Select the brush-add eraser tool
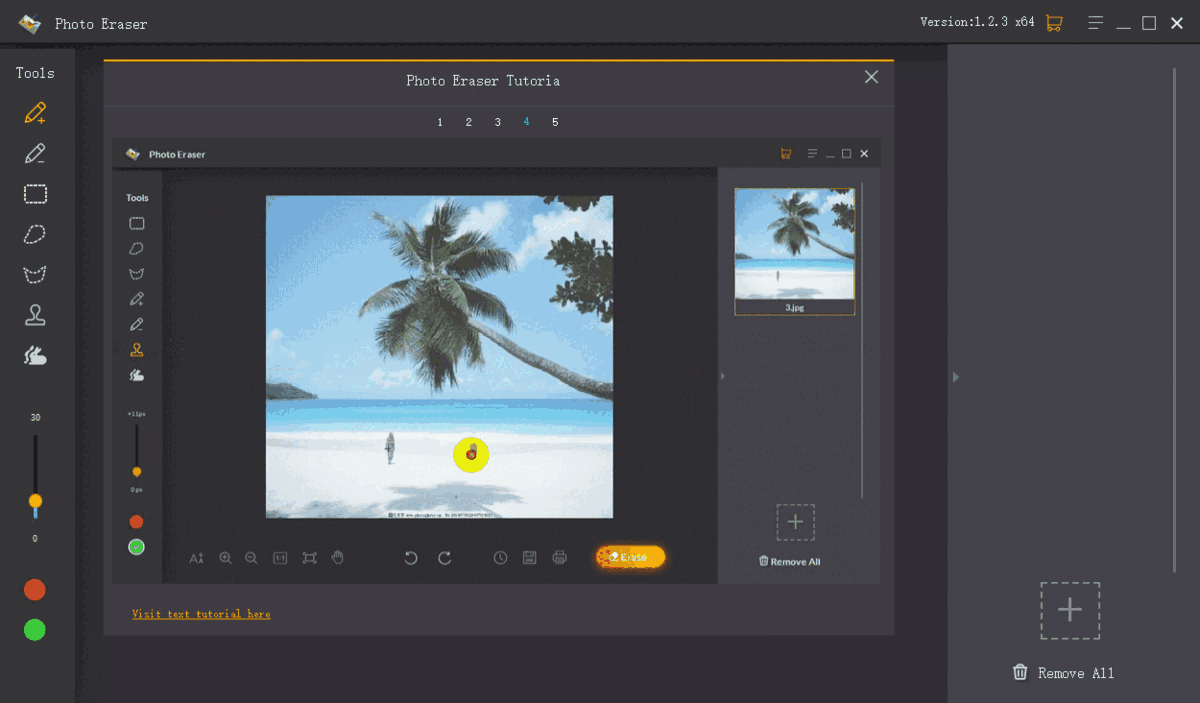The width and height of the screenshot is (1200, 703). (x=35, y=113)
